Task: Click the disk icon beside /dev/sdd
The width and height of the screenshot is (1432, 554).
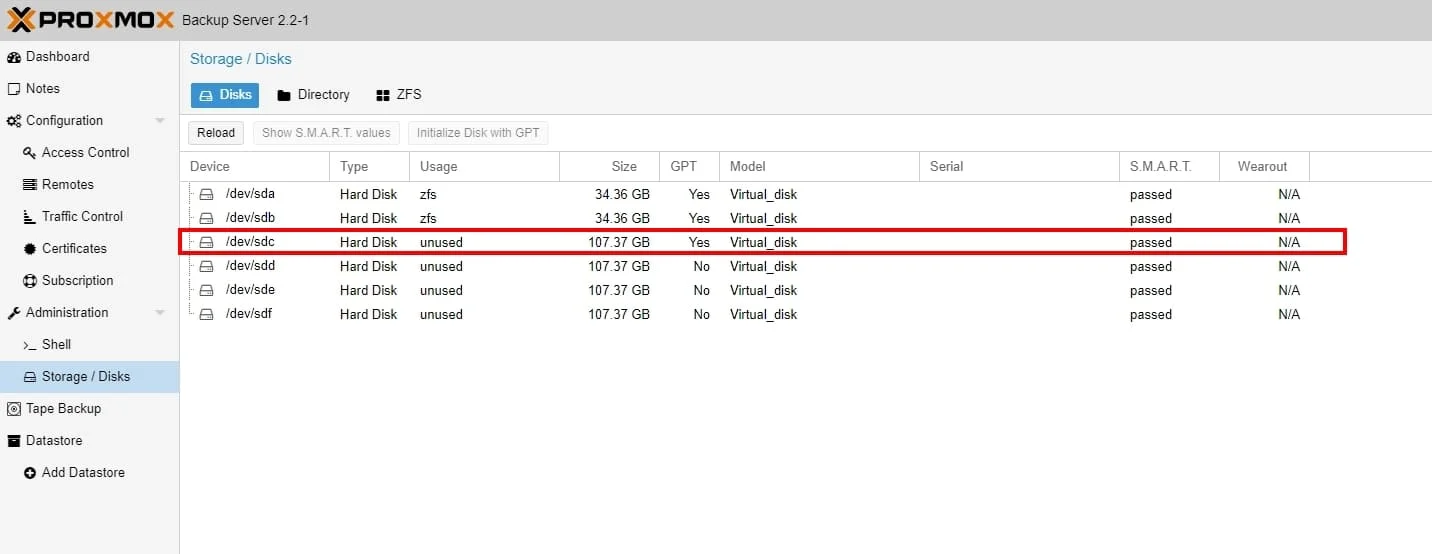Action: click(206, 266)
